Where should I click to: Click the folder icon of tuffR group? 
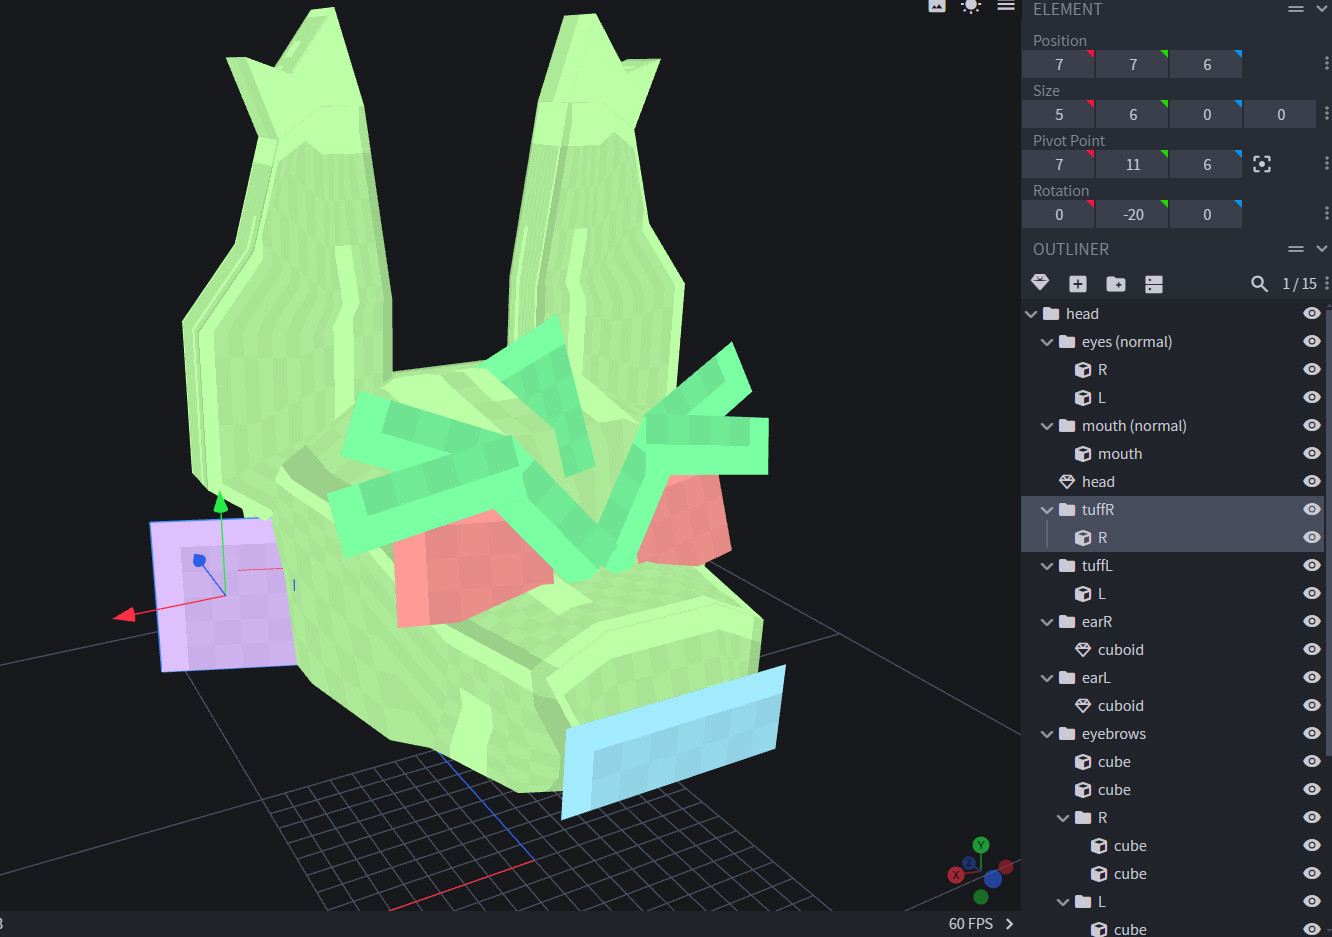(1067, 510)
